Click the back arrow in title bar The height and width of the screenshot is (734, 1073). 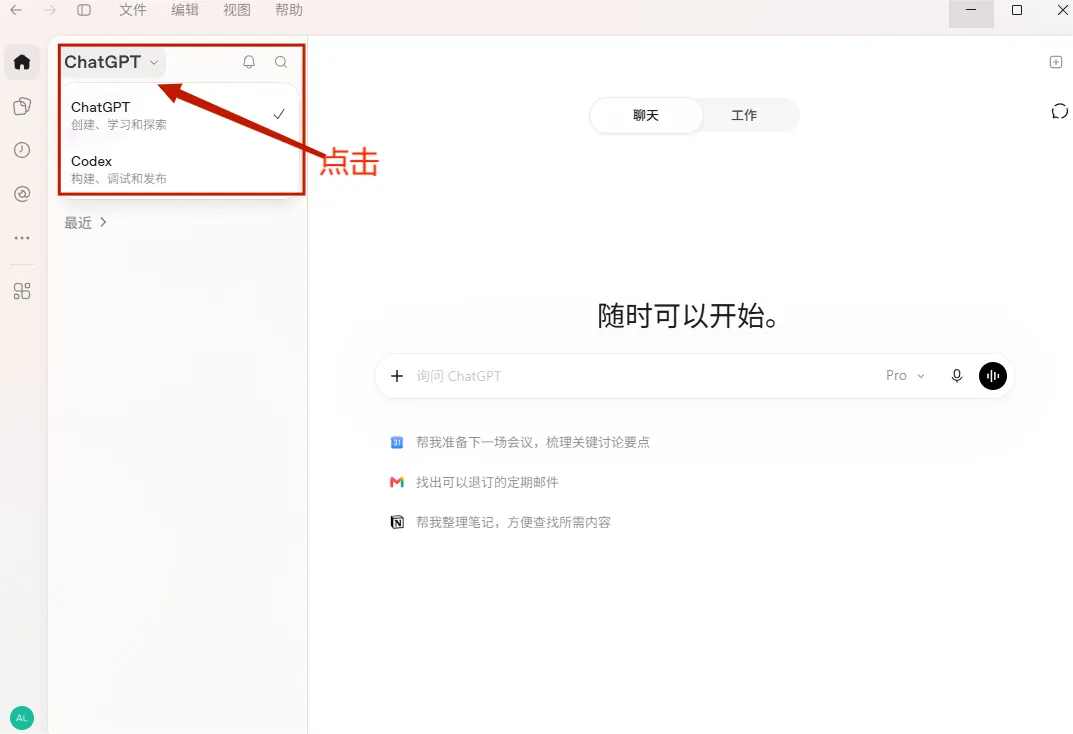pos(16,10)
